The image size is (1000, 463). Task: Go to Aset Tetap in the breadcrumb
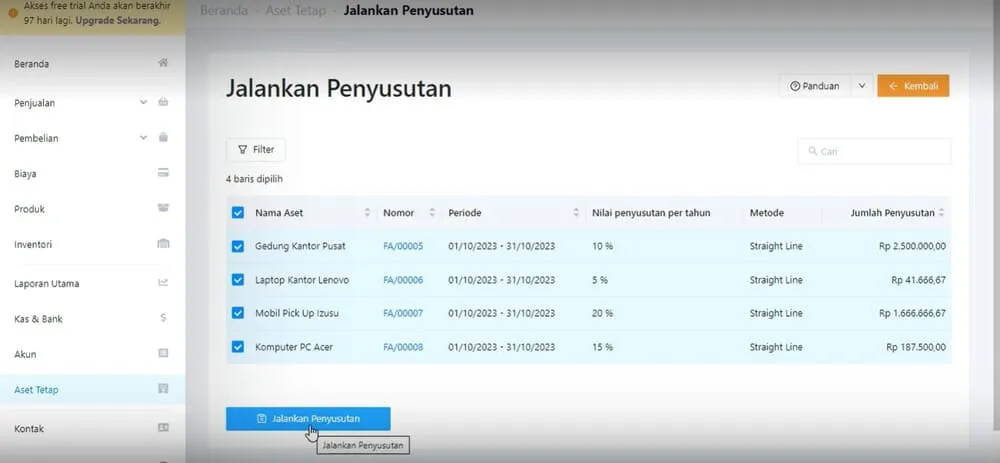[295, 11]
